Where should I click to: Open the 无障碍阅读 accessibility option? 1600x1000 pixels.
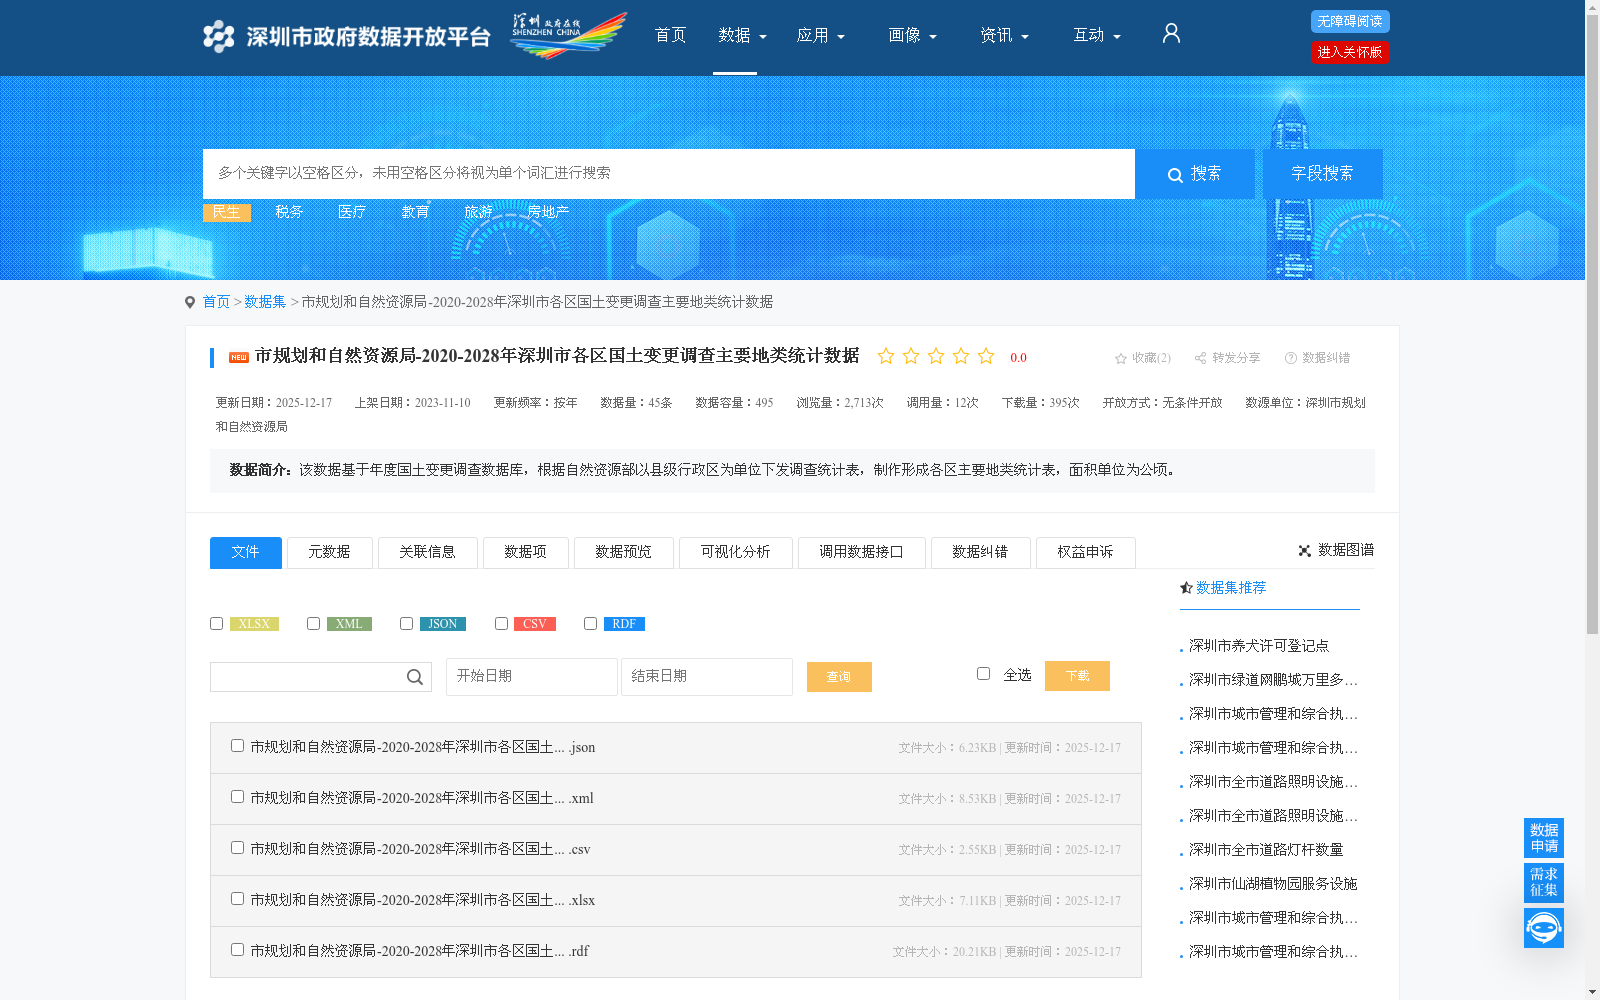click(x=1350, y=21)
